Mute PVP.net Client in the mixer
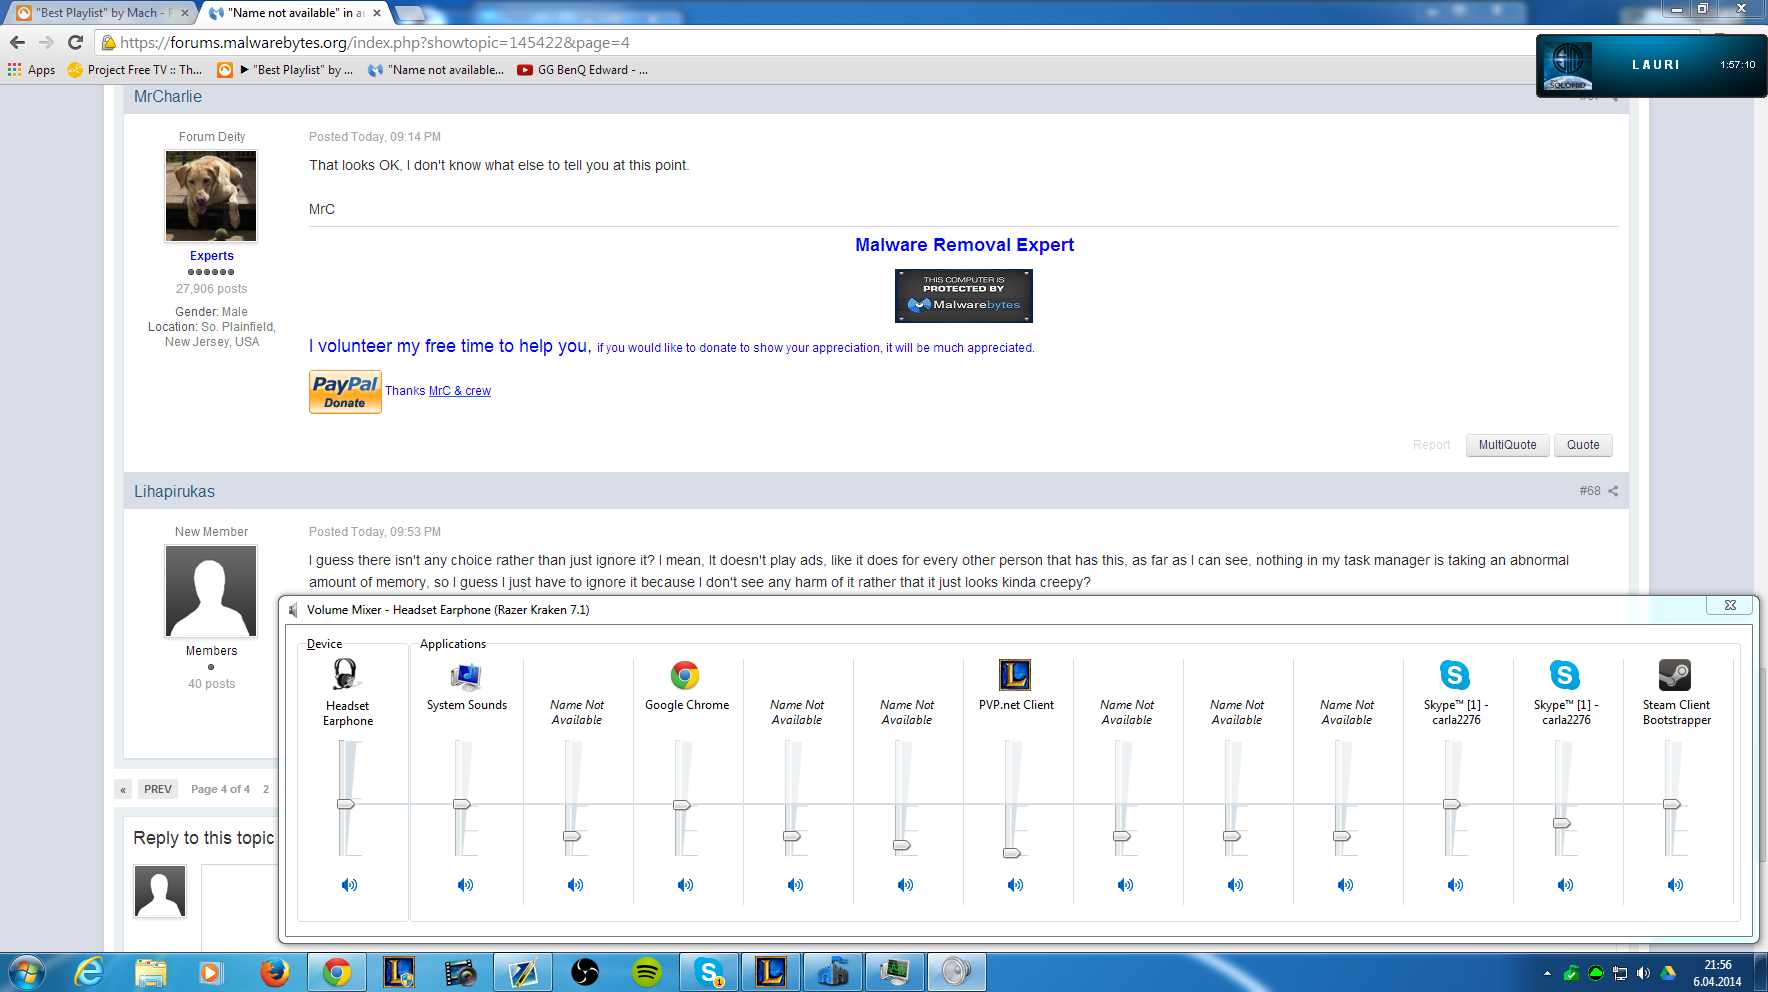The height and width of the screenshot is (992, 1768). [x=1015, y=885]
